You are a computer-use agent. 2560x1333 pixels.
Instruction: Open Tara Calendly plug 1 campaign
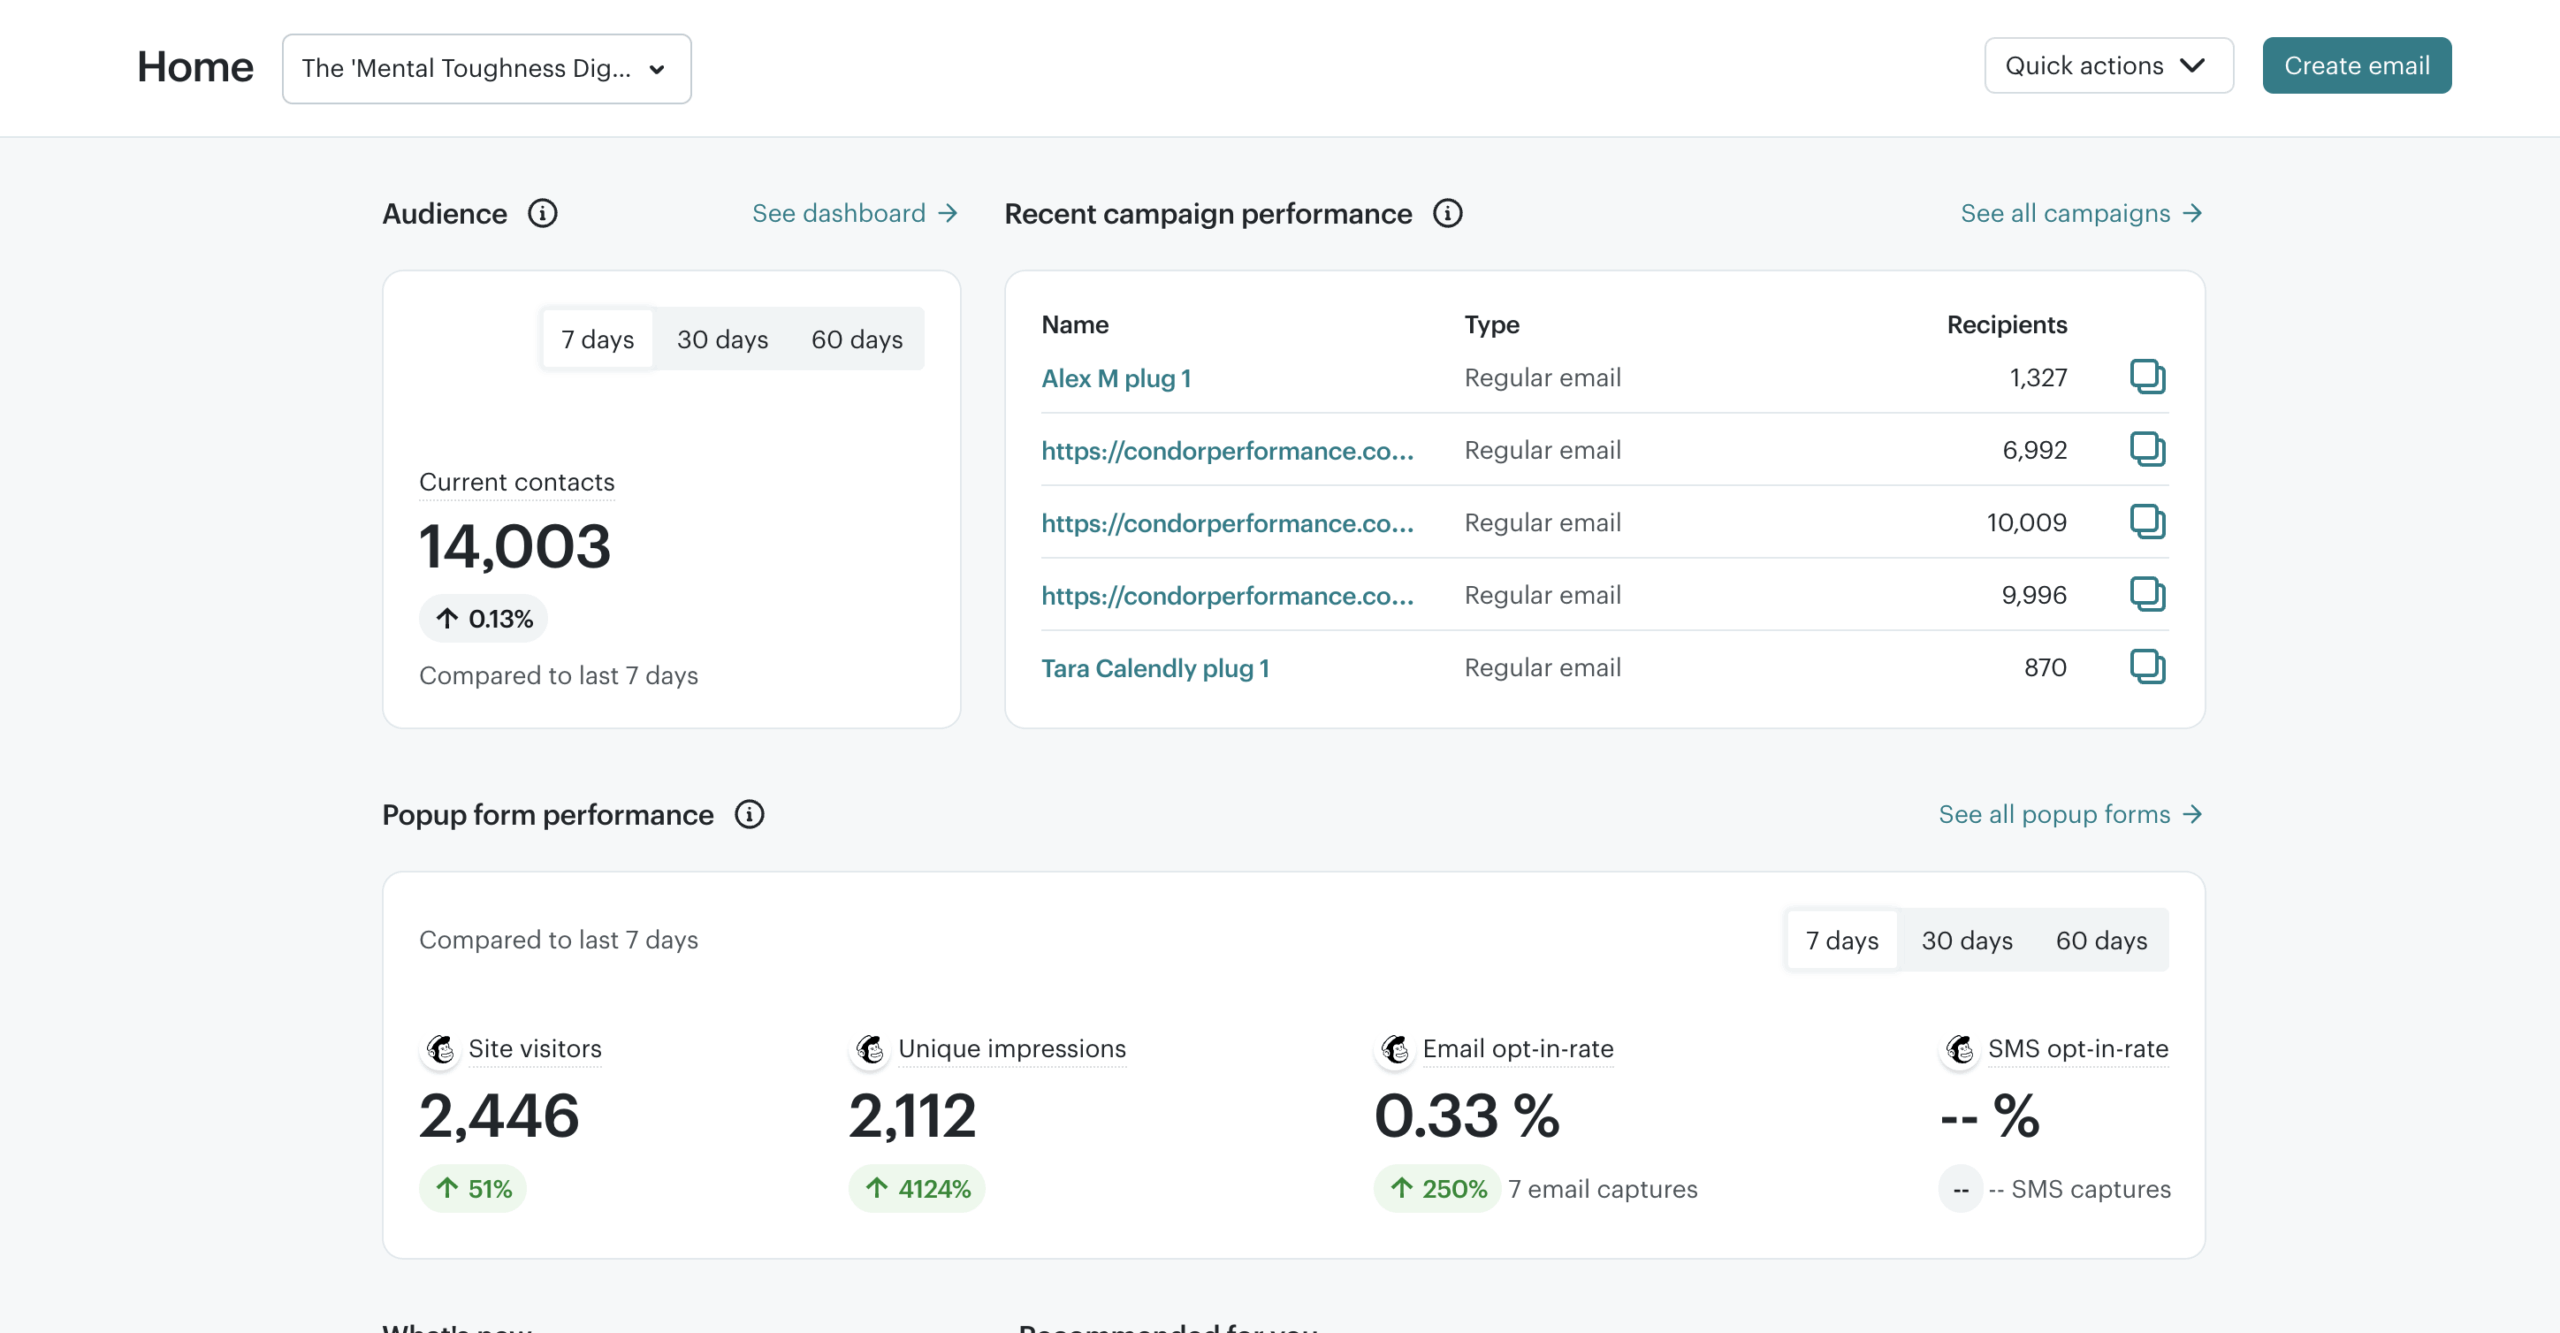point(1155,668)
